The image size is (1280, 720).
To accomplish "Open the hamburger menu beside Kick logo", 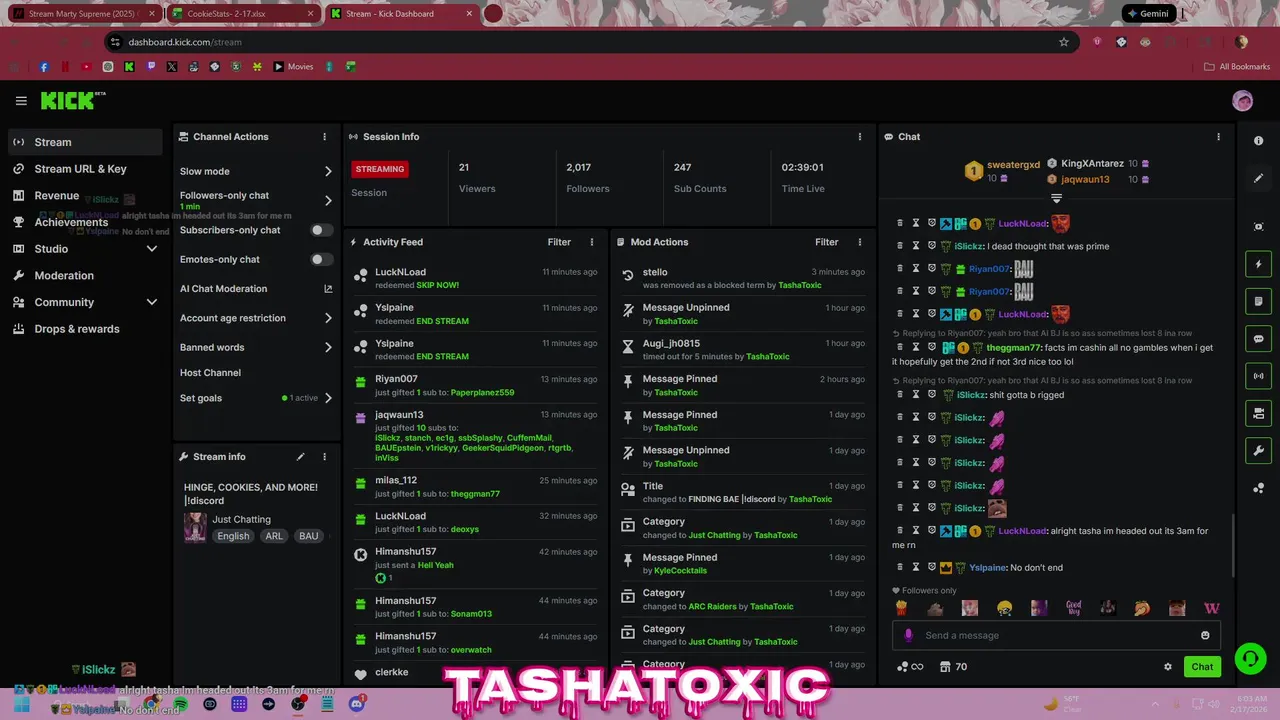I will click(21, 101).
